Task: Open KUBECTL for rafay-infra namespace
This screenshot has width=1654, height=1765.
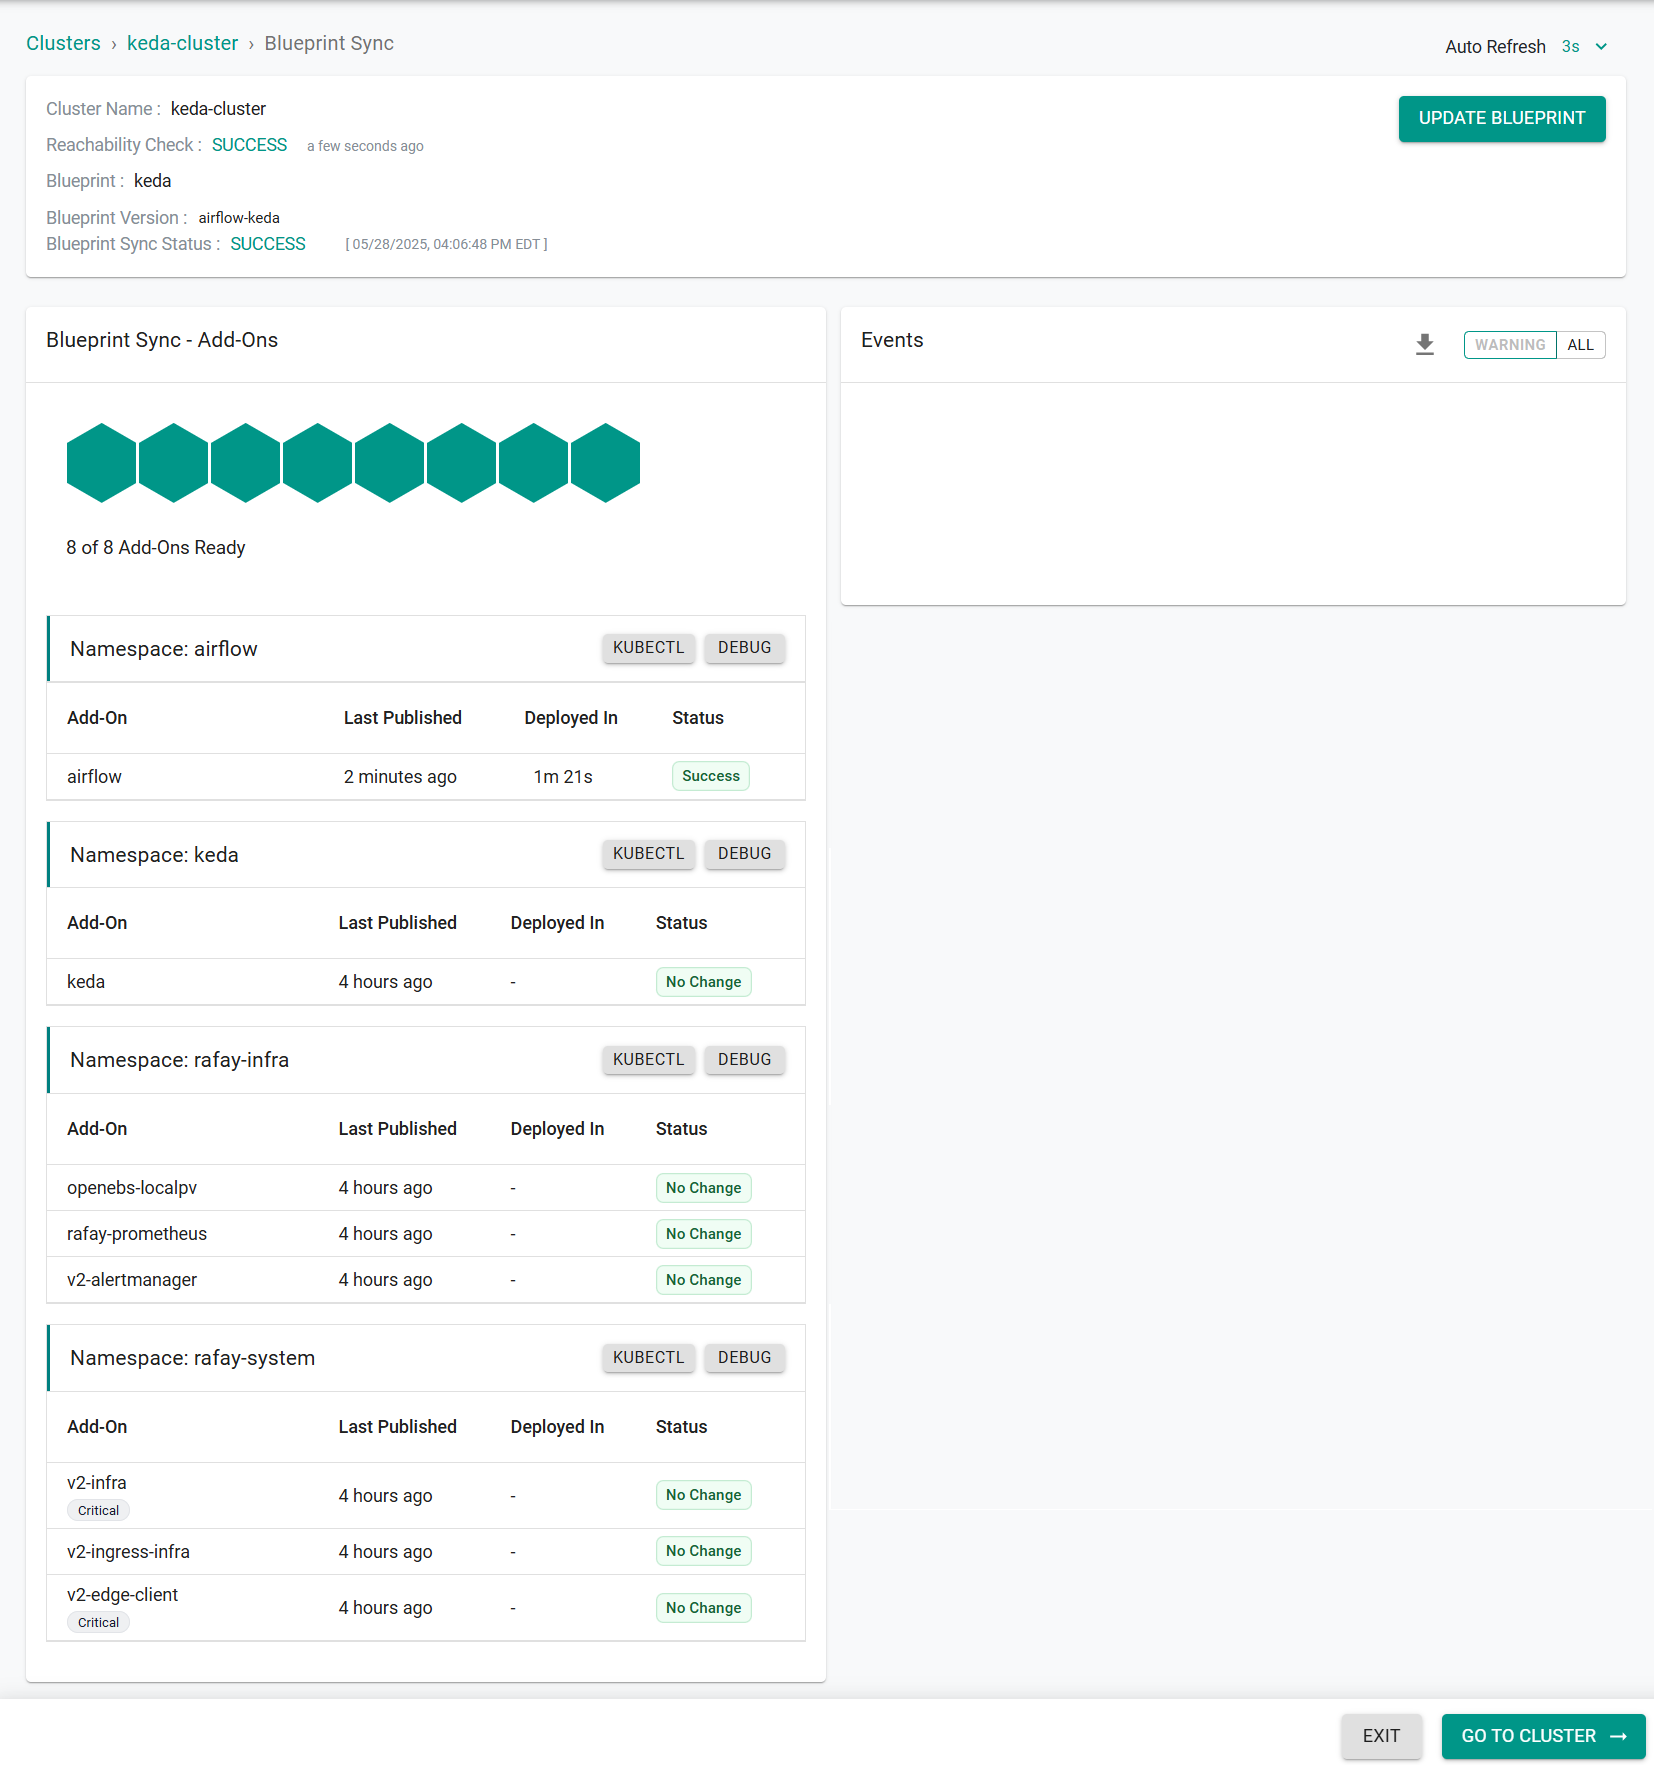Action: pyautogui.click(x=648, y=1060)
